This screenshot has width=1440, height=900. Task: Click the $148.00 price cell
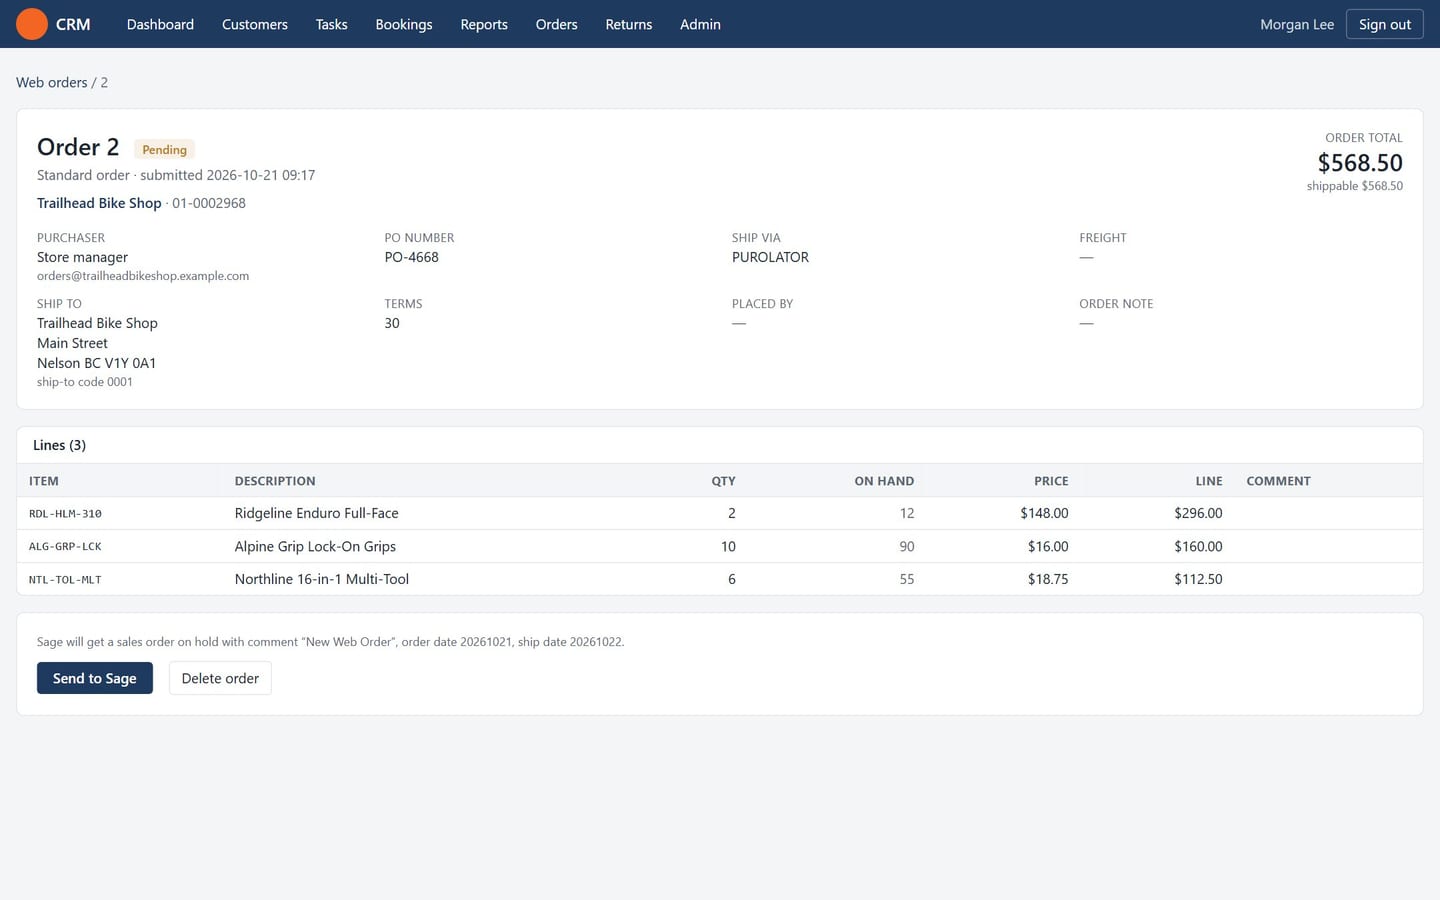coord(1044,513)
